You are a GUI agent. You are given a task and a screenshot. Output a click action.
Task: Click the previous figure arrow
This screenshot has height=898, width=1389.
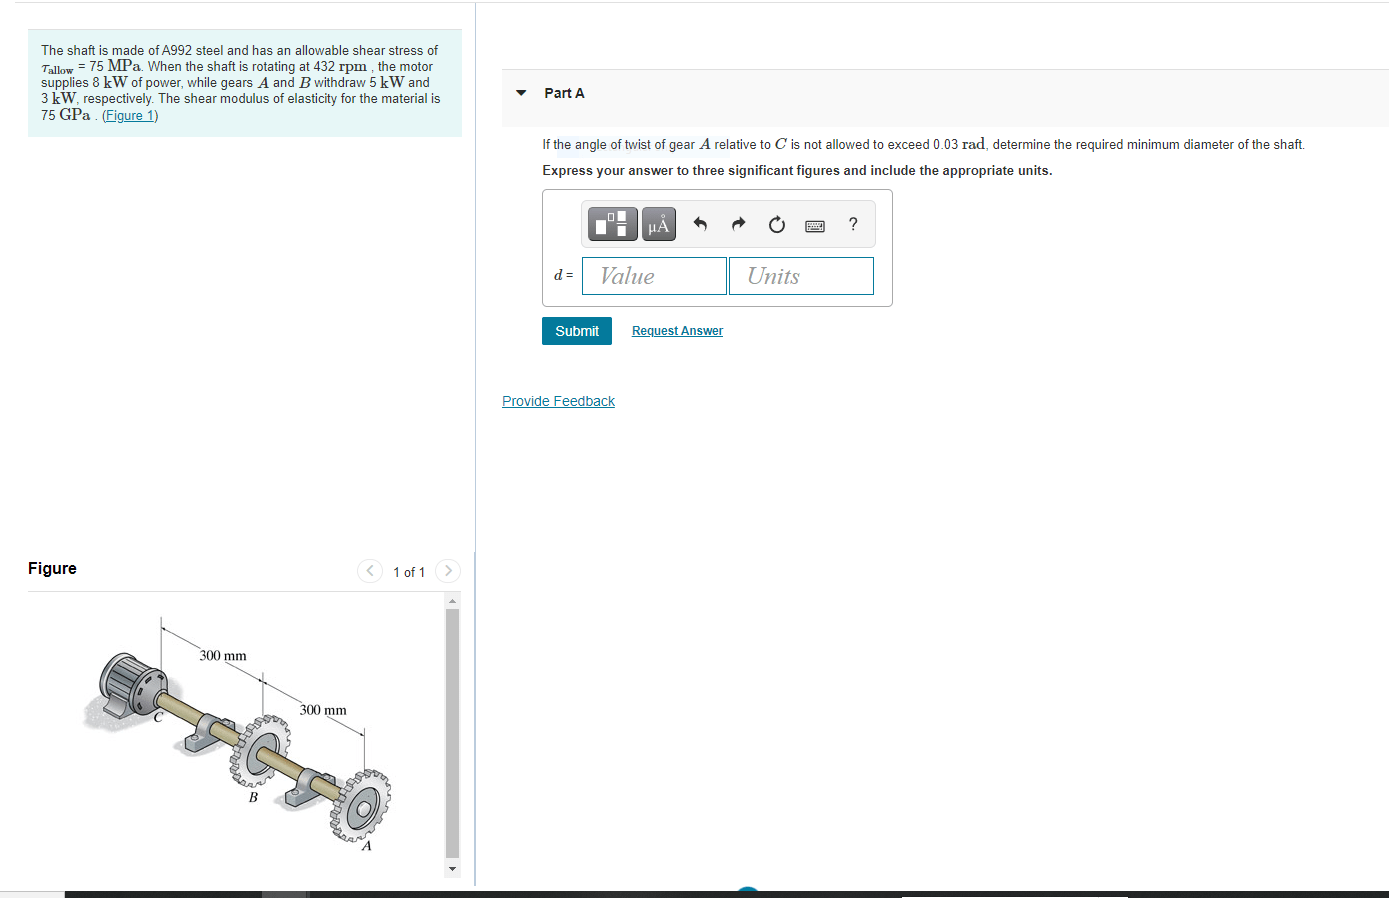(x=370, y=570)
